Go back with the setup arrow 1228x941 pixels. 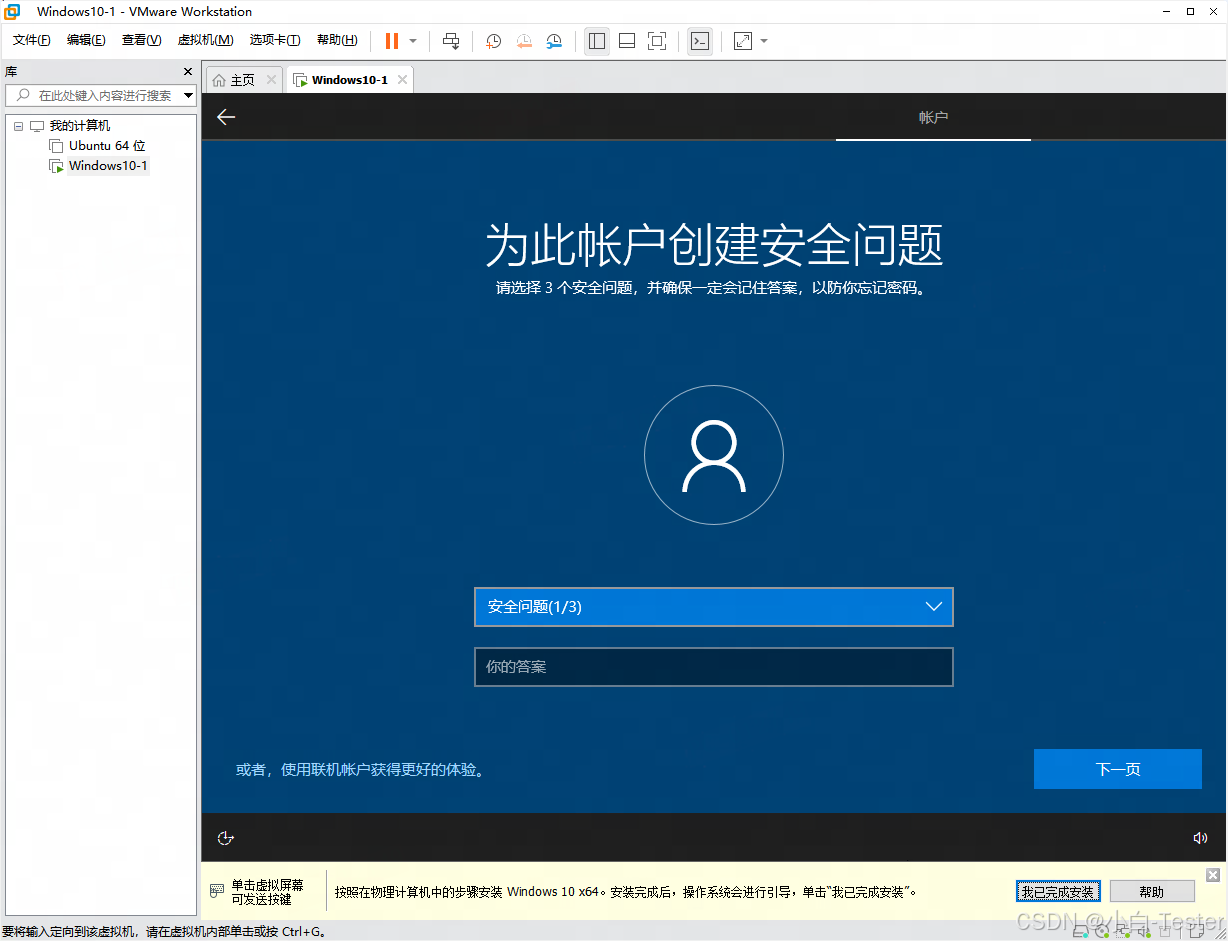(x=226, y=117)
